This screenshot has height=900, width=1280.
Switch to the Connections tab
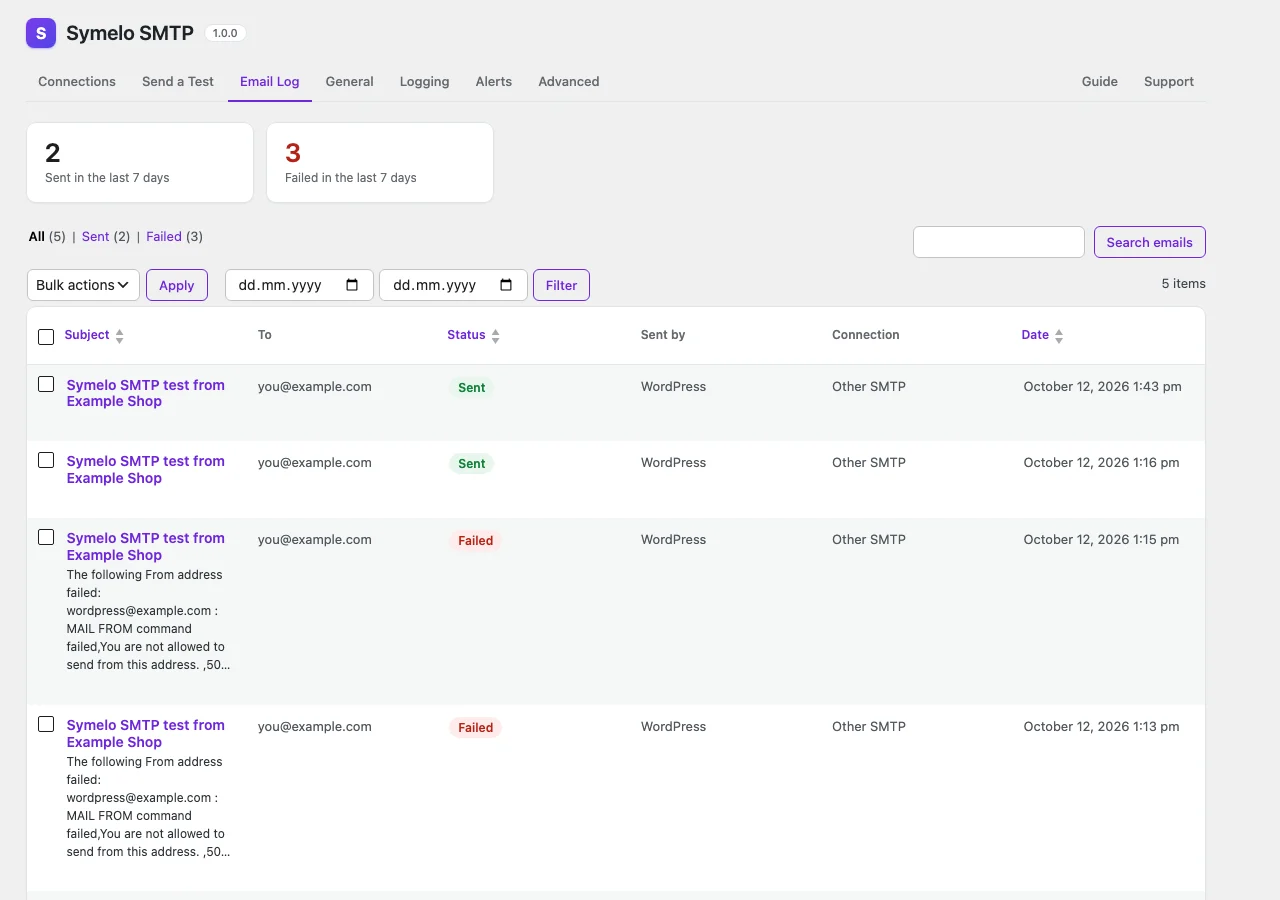click(77, 82)
